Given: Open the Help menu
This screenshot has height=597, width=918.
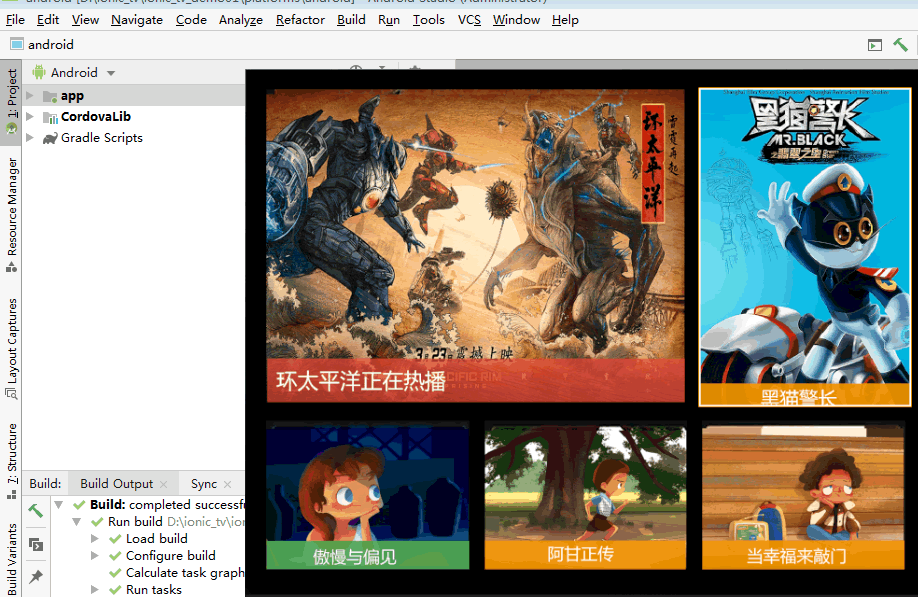Looking at the screenshot, I should point(565,20).
